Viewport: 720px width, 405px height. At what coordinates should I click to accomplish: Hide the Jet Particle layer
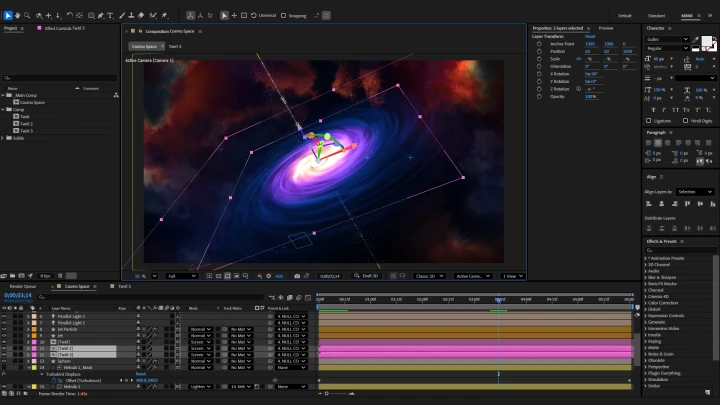pyautogui.click(x=4, y=329)
